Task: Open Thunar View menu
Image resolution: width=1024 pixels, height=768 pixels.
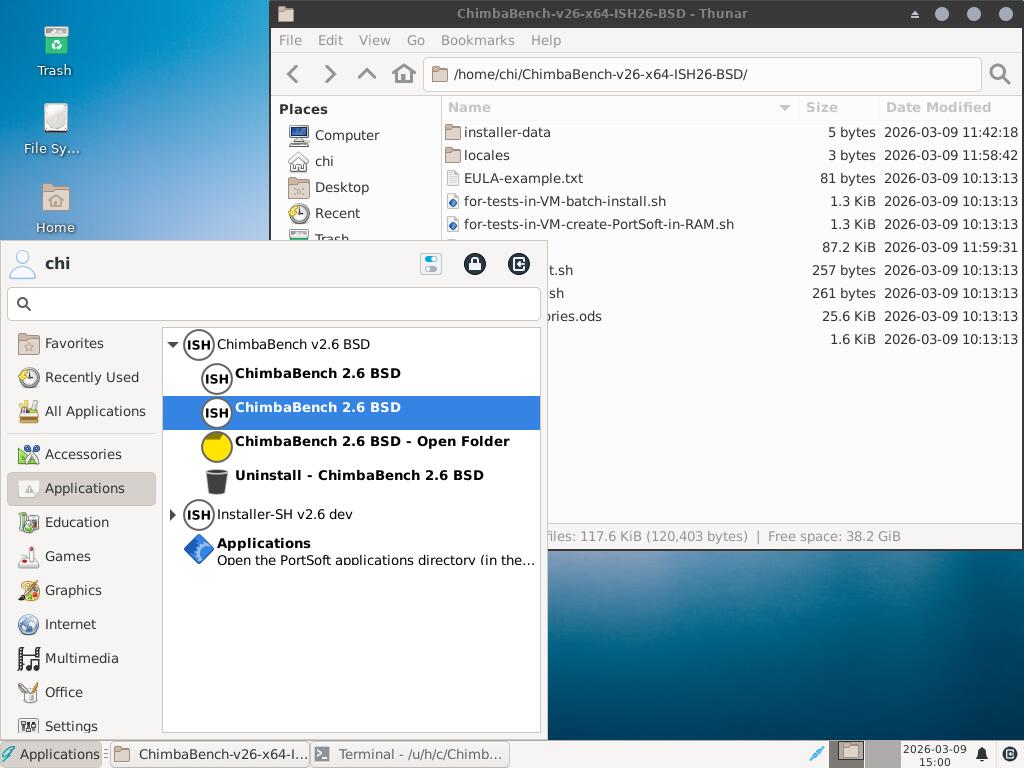Action: coord(374,40)
